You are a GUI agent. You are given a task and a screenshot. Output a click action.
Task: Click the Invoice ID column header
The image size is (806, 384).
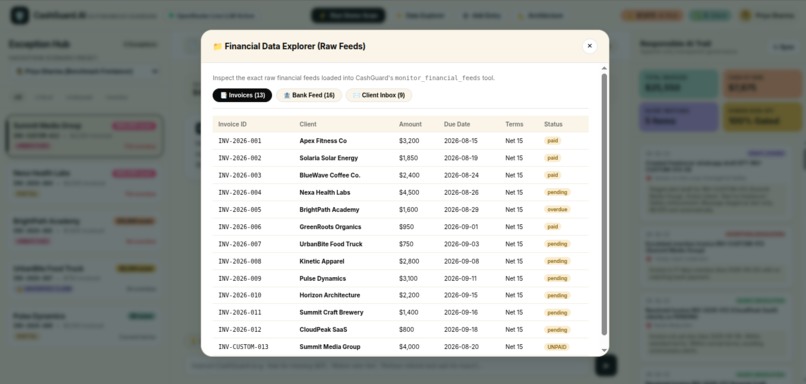coord(232,124)
